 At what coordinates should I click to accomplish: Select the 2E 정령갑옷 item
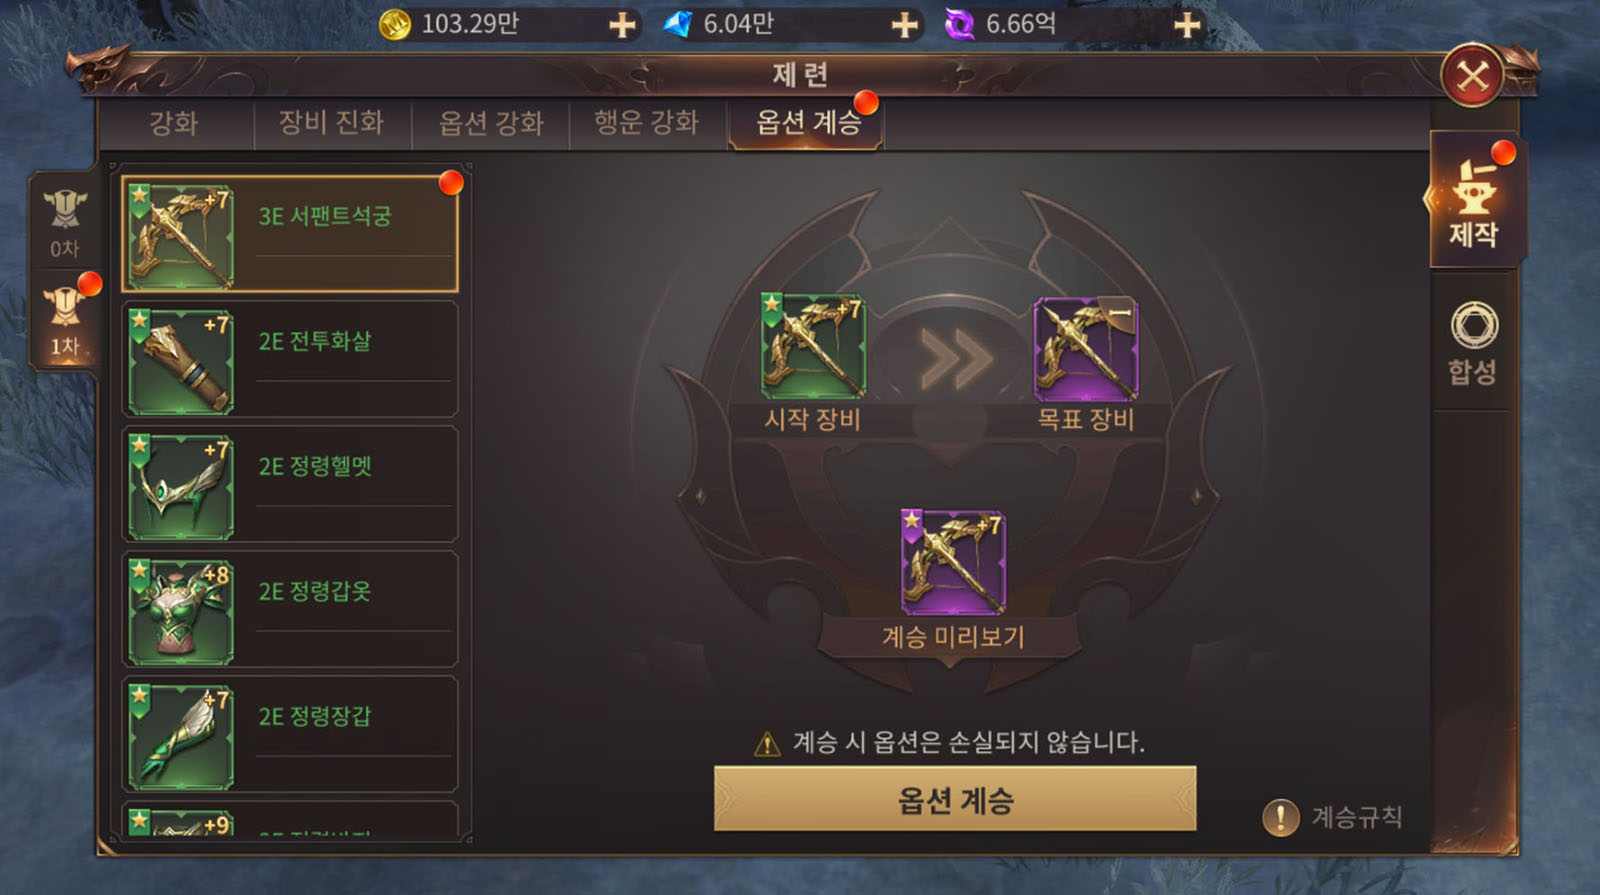(290, 610)
